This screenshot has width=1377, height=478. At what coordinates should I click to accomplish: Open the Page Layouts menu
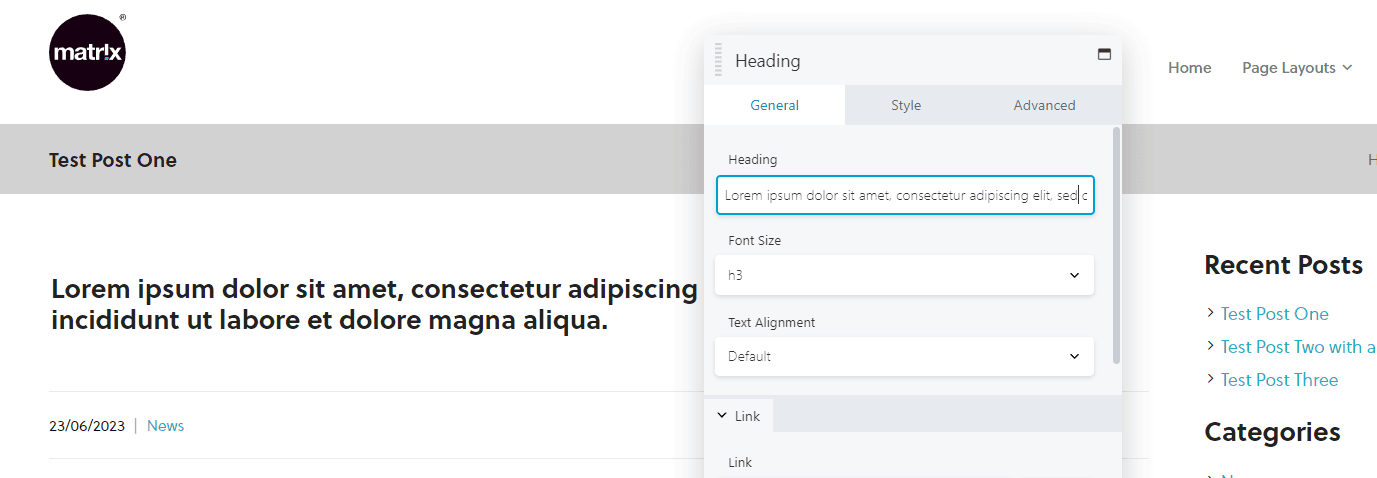pyautogui.click(x=1288, y=68)
